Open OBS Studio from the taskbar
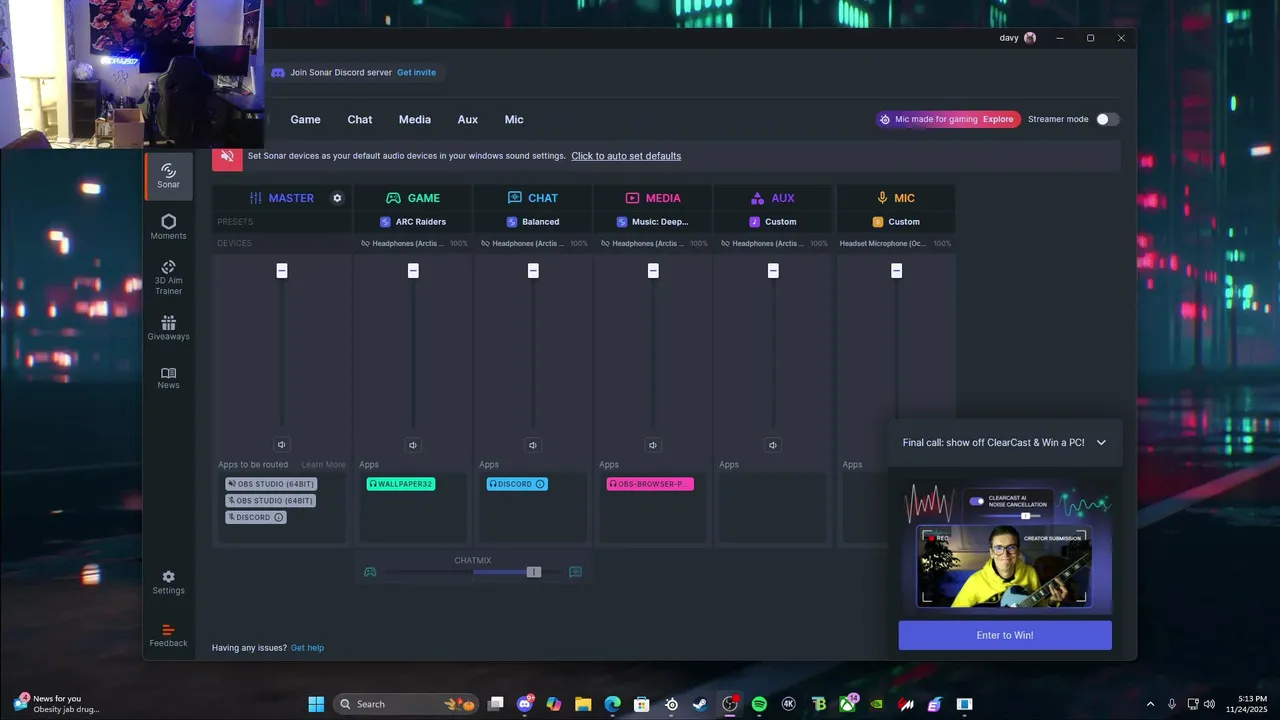Image resolution: width=1280 pixels, height=720 pixels. (730, 704)
